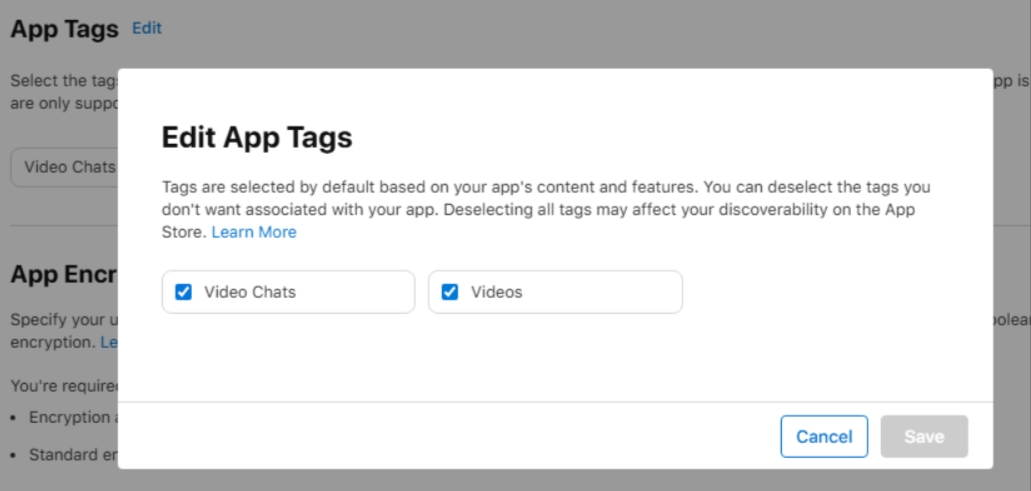The height and width of the screenshot is (491, 1031).
Task: Open the Learn More link
Action: pos(254,232)
